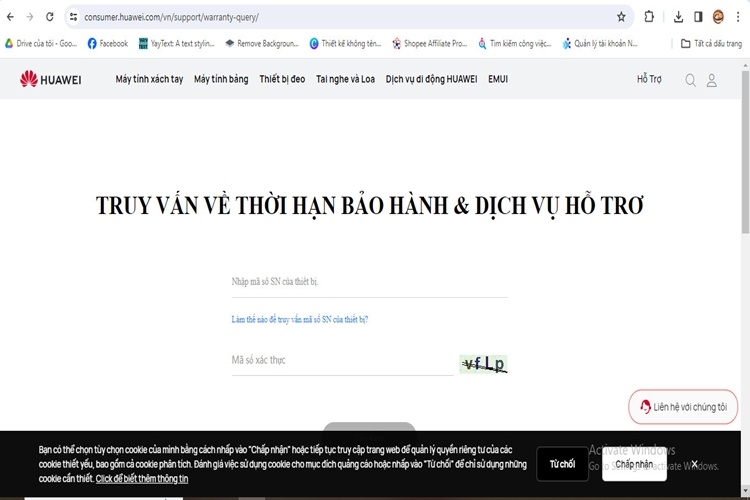
Task: Click the Huawei site search icon
Action: coord(690,80)
